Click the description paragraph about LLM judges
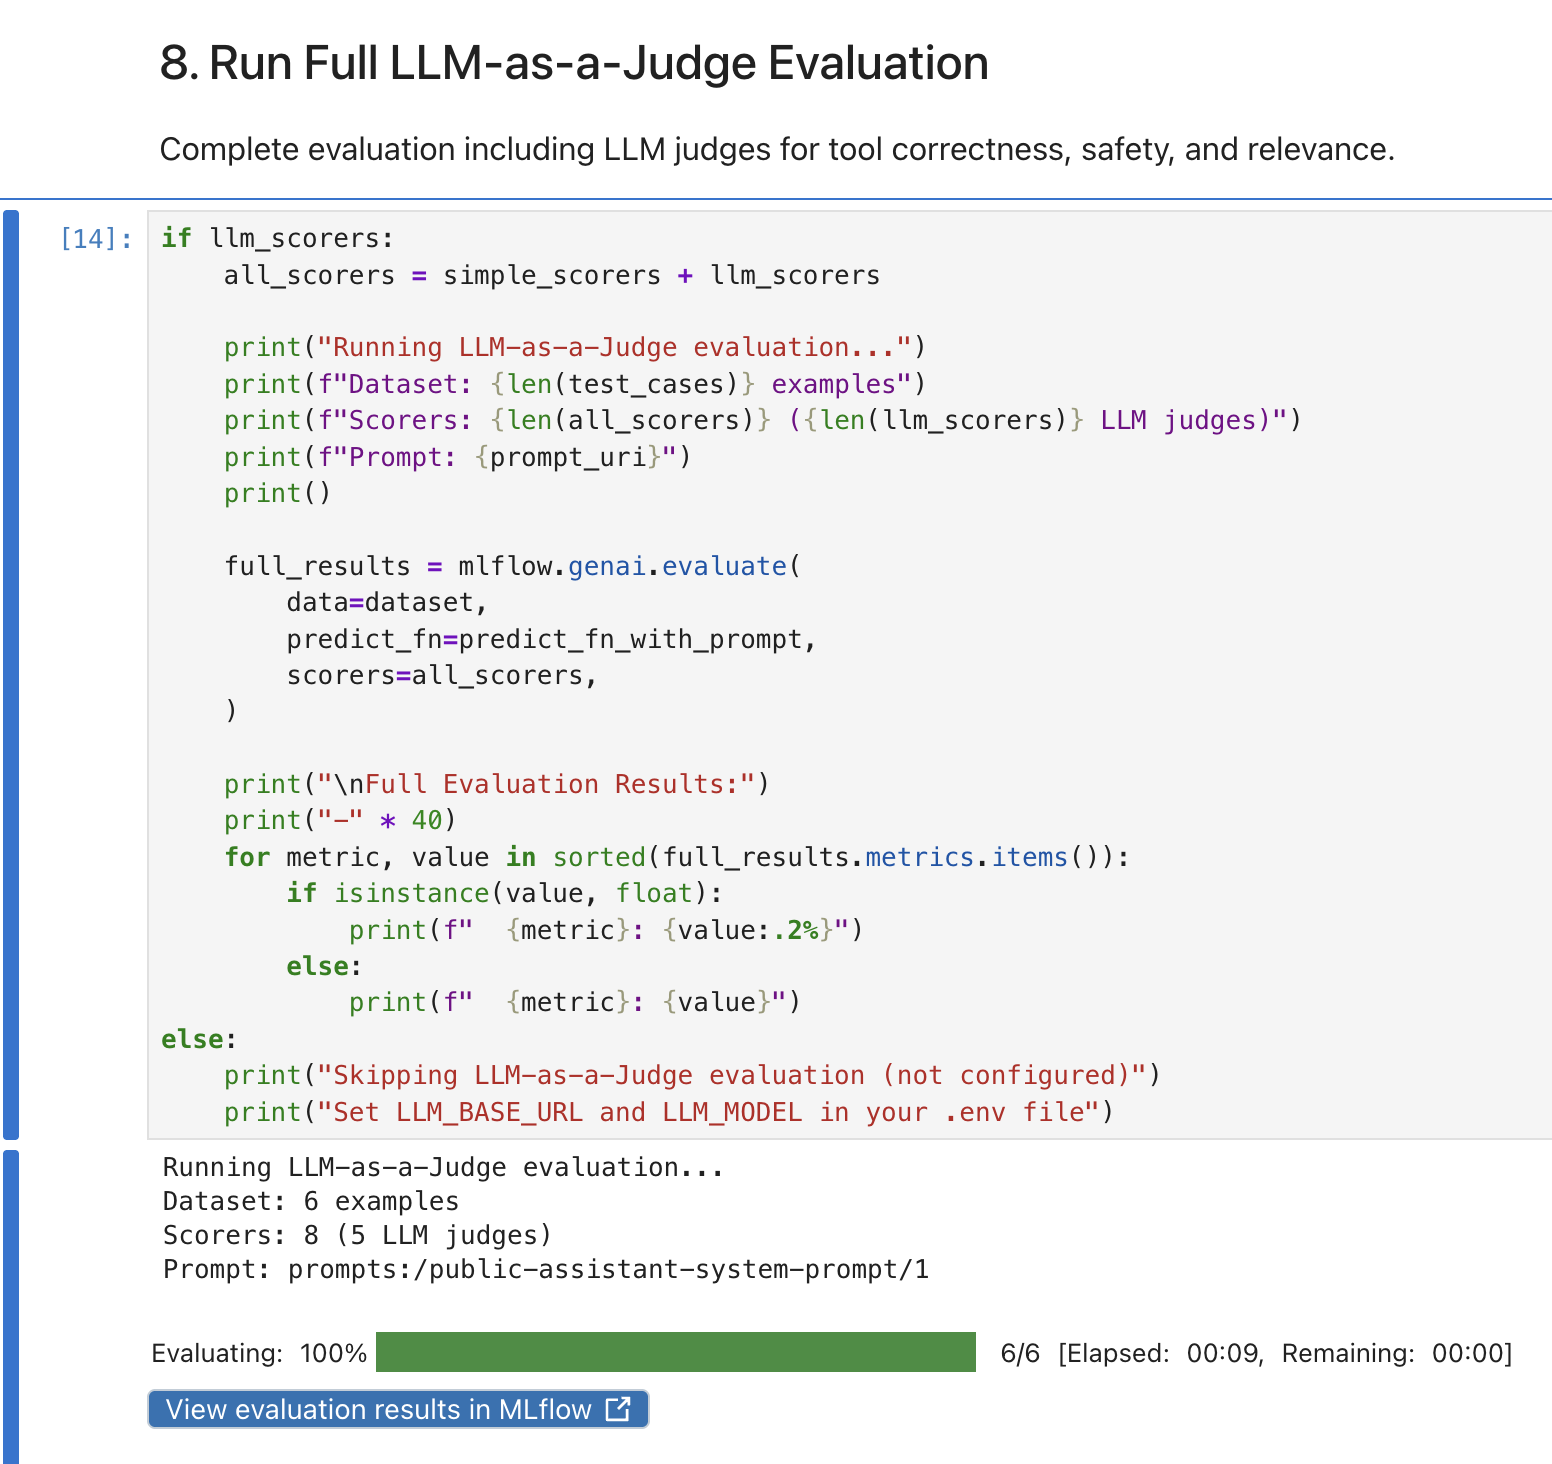This screenshot has height=1464, width=1552. coord(776,149)
